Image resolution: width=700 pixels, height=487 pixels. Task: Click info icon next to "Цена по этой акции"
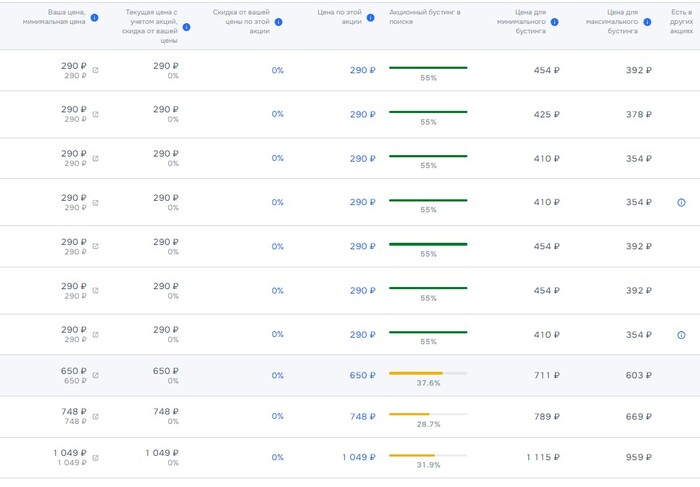pos(377,18)
